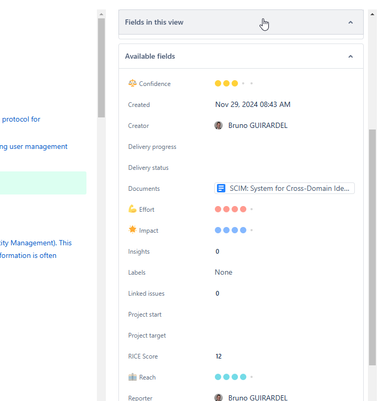Viewport: 392px width, 401px height.
Task: Click the Creator name Bruno GUIRARDEL
Action: click(x=258, y=125)
